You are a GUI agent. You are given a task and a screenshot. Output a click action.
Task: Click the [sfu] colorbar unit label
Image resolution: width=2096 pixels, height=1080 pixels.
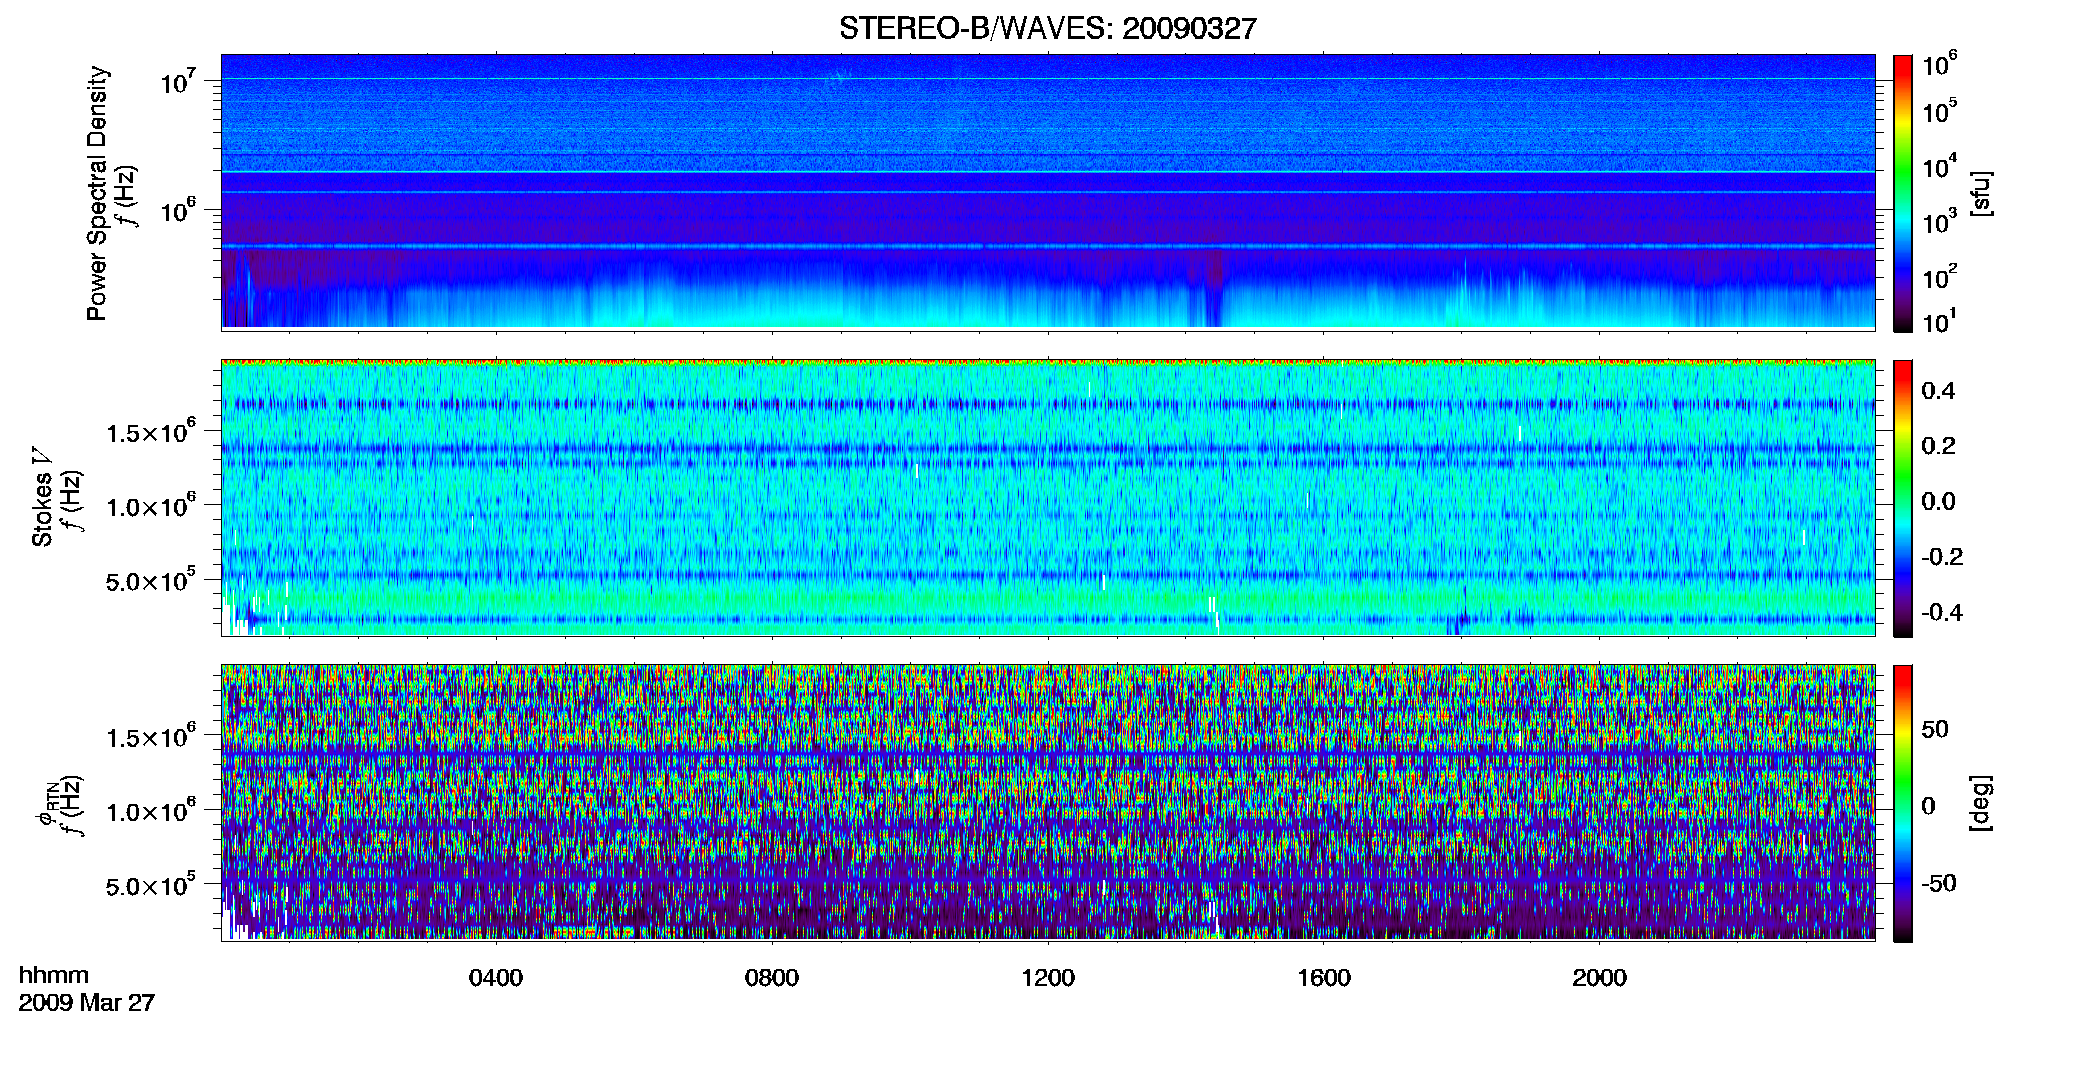pos(1981,193)
